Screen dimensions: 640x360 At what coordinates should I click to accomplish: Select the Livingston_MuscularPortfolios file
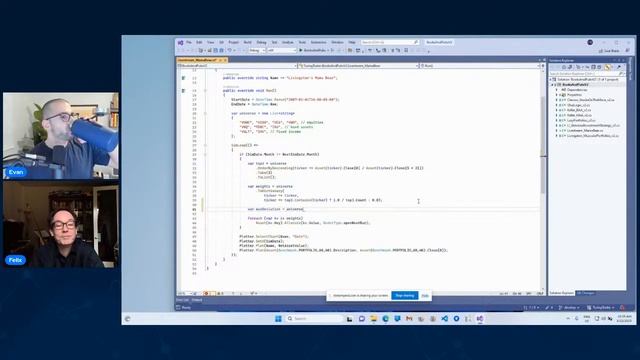coord(593,136)
